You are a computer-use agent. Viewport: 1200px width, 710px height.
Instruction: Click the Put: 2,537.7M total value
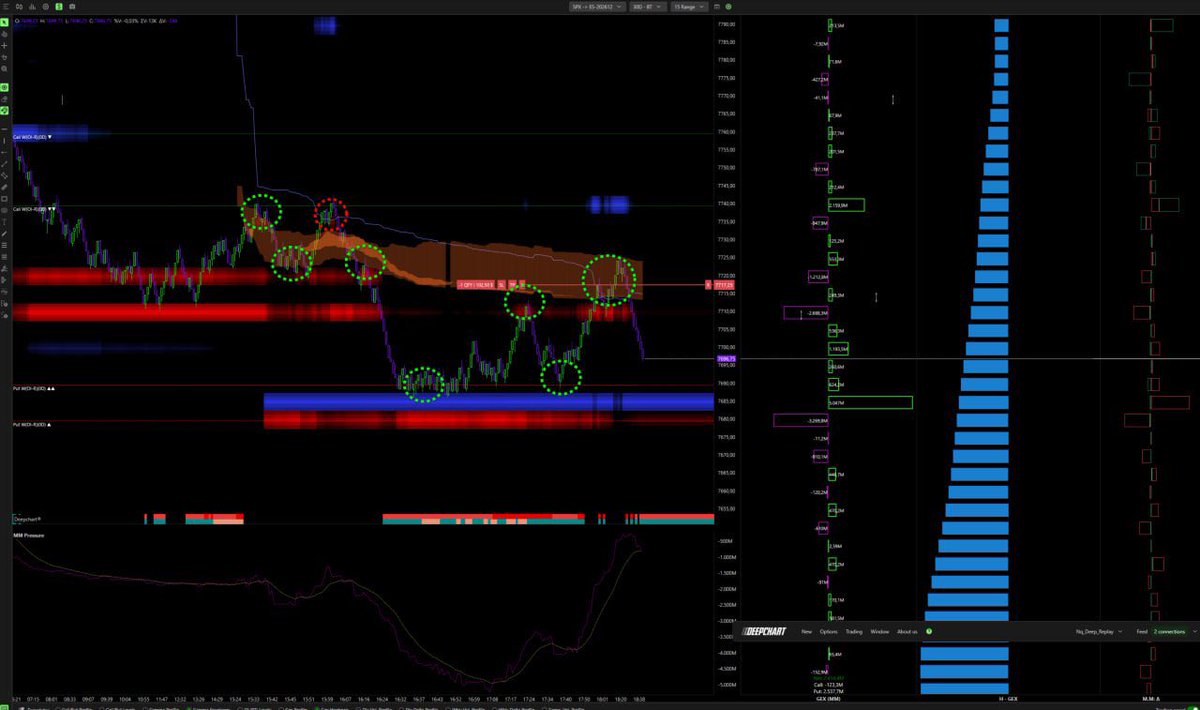point(829,691)
